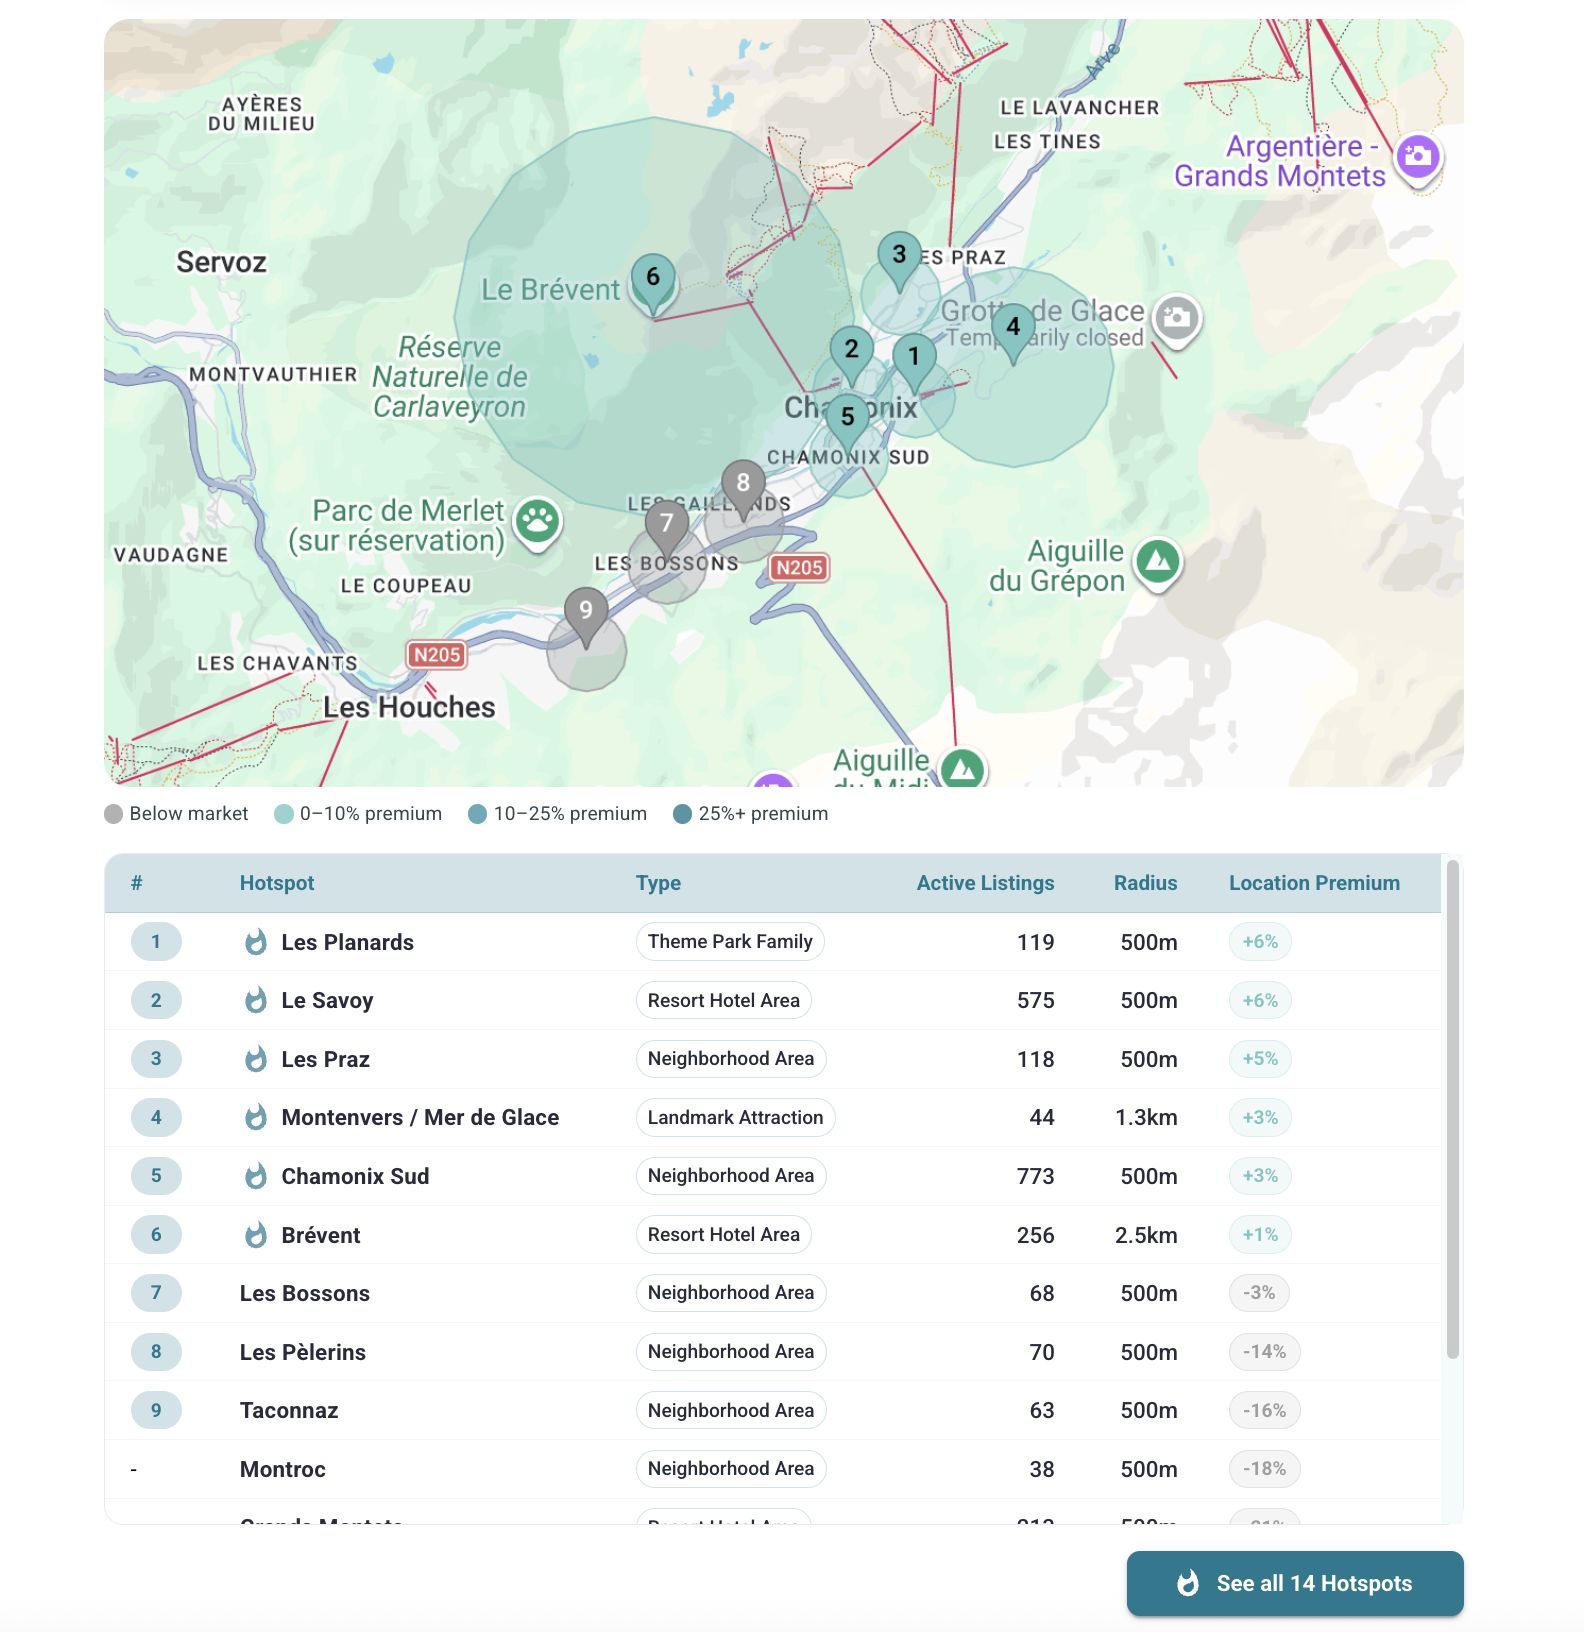Sort table by Type column header
The image size is (1584, 1632).
[x=658, y=883]
